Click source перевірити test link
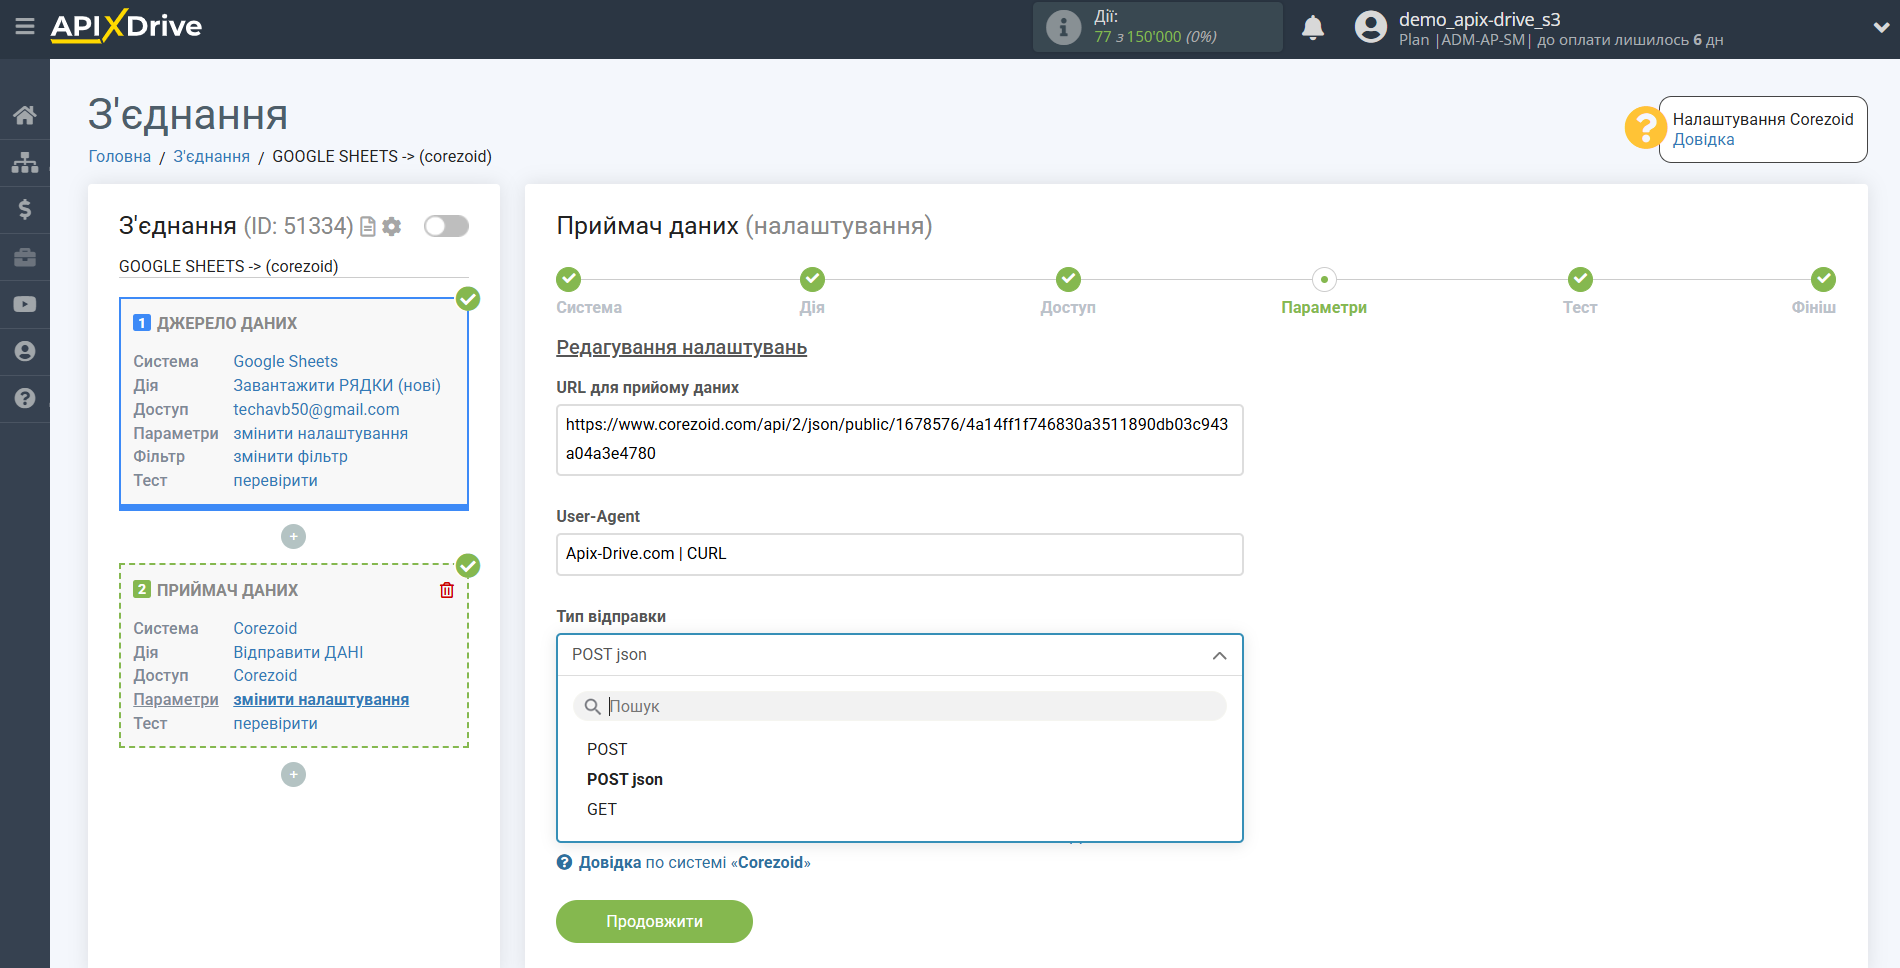The height and width of the screenshot is (968, 1900). tap(275, 480)
